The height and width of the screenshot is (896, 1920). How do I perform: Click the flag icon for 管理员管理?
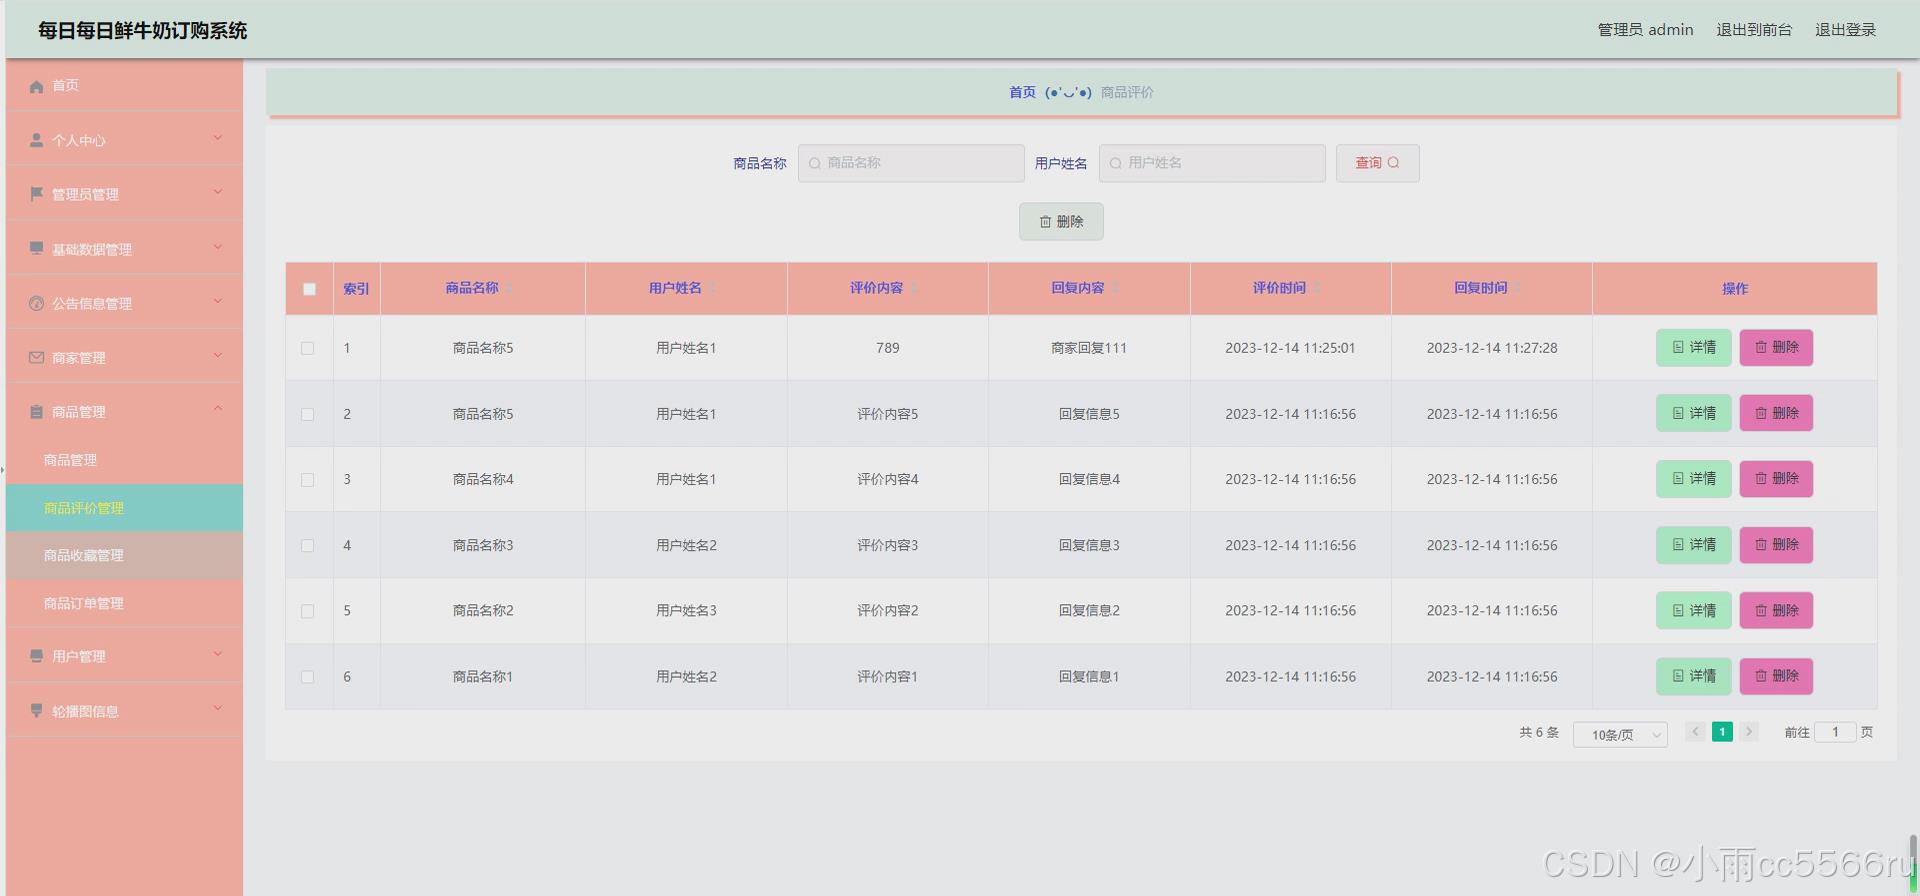point(36,194)
